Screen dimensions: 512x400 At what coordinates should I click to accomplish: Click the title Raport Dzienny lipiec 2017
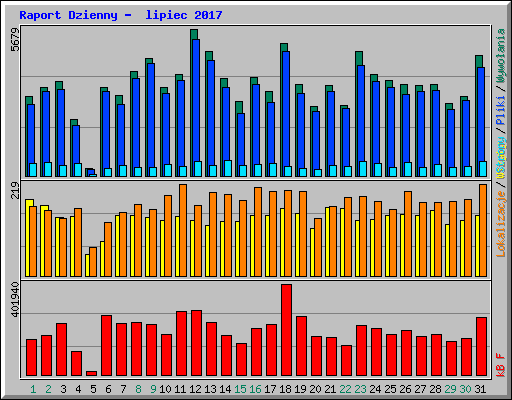(121, 15)
